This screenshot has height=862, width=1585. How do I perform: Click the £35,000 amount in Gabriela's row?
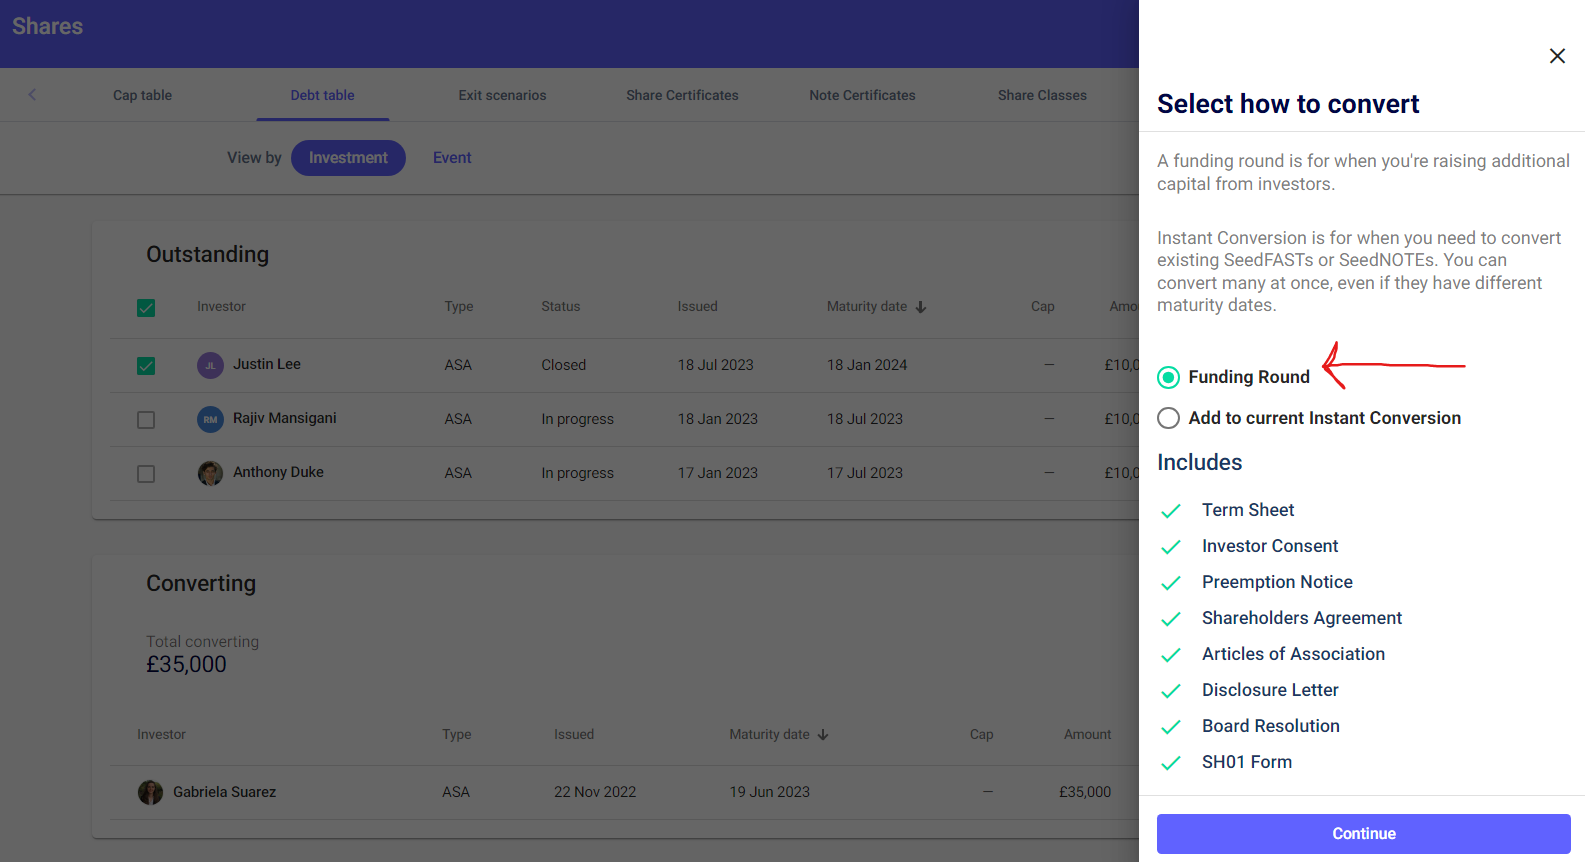click(1085, 792)
